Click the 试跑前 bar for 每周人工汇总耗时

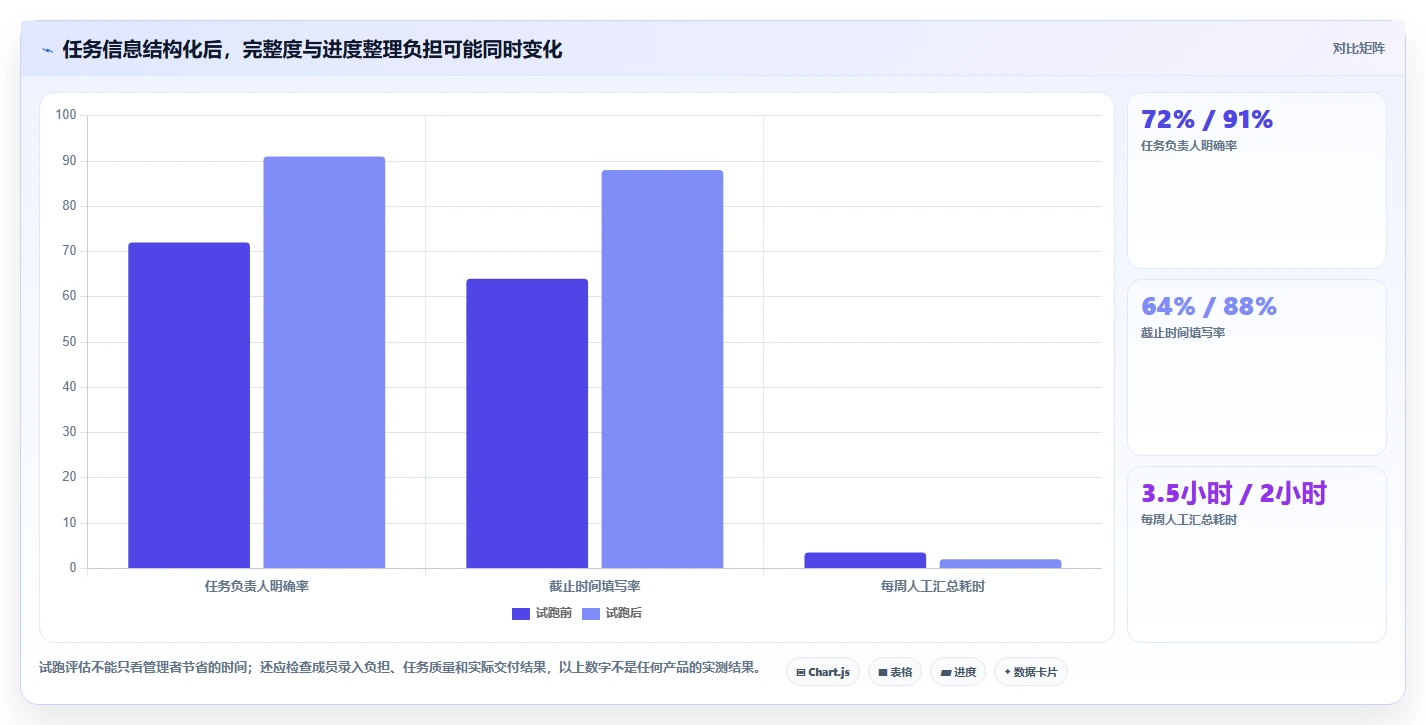pyautogui.click(x=865, y=560)
